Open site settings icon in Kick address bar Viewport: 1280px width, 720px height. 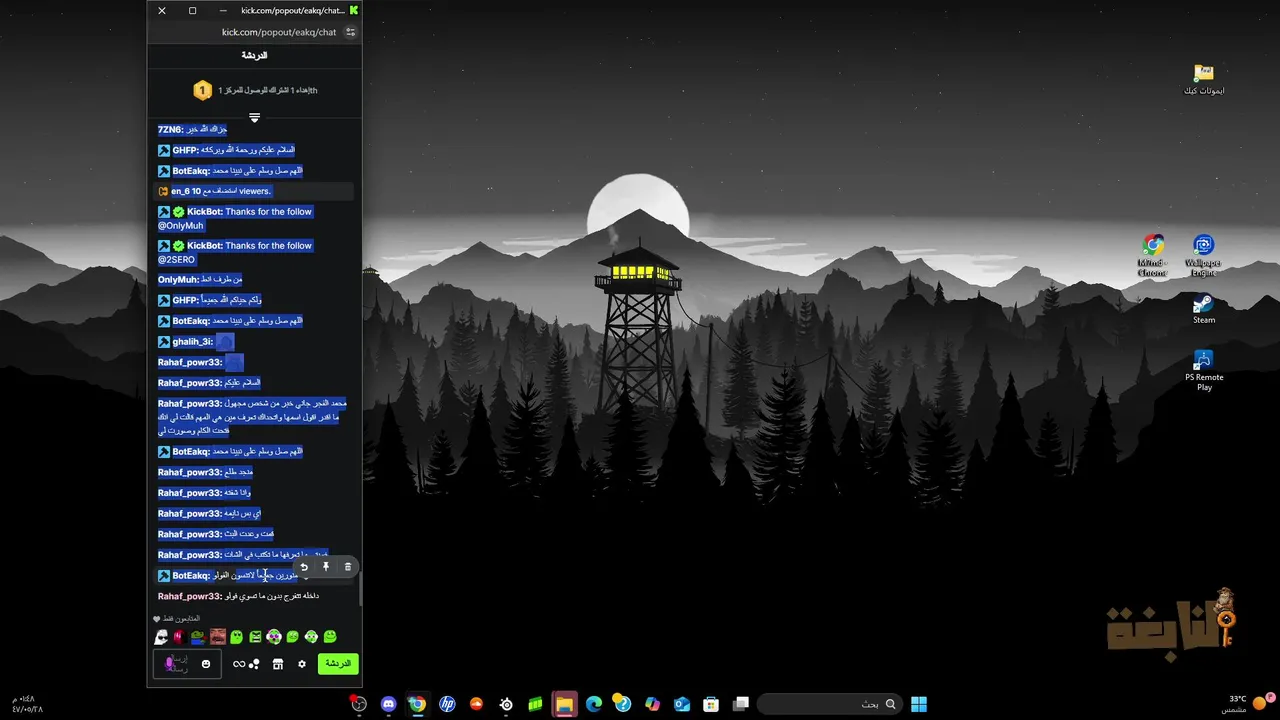click(350, 32)
